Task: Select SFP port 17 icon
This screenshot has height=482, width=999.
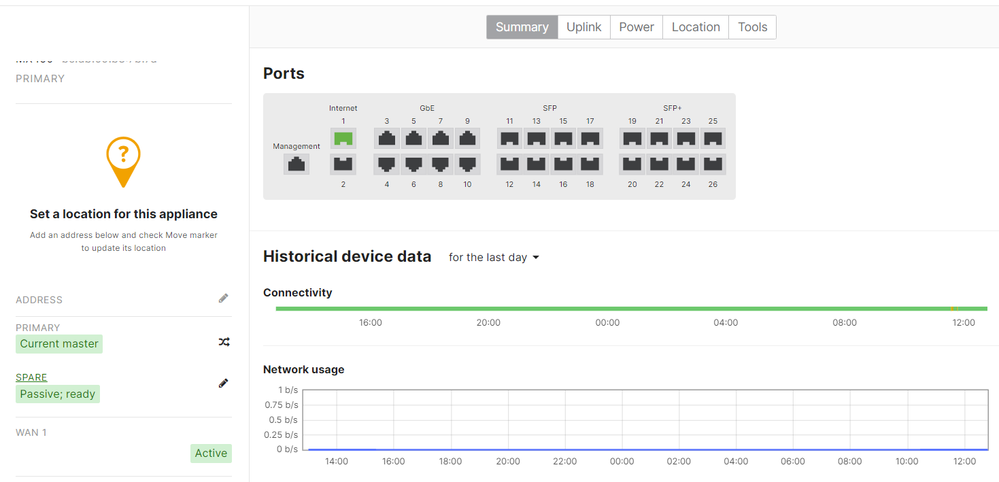Action: (x=590, y=138)
